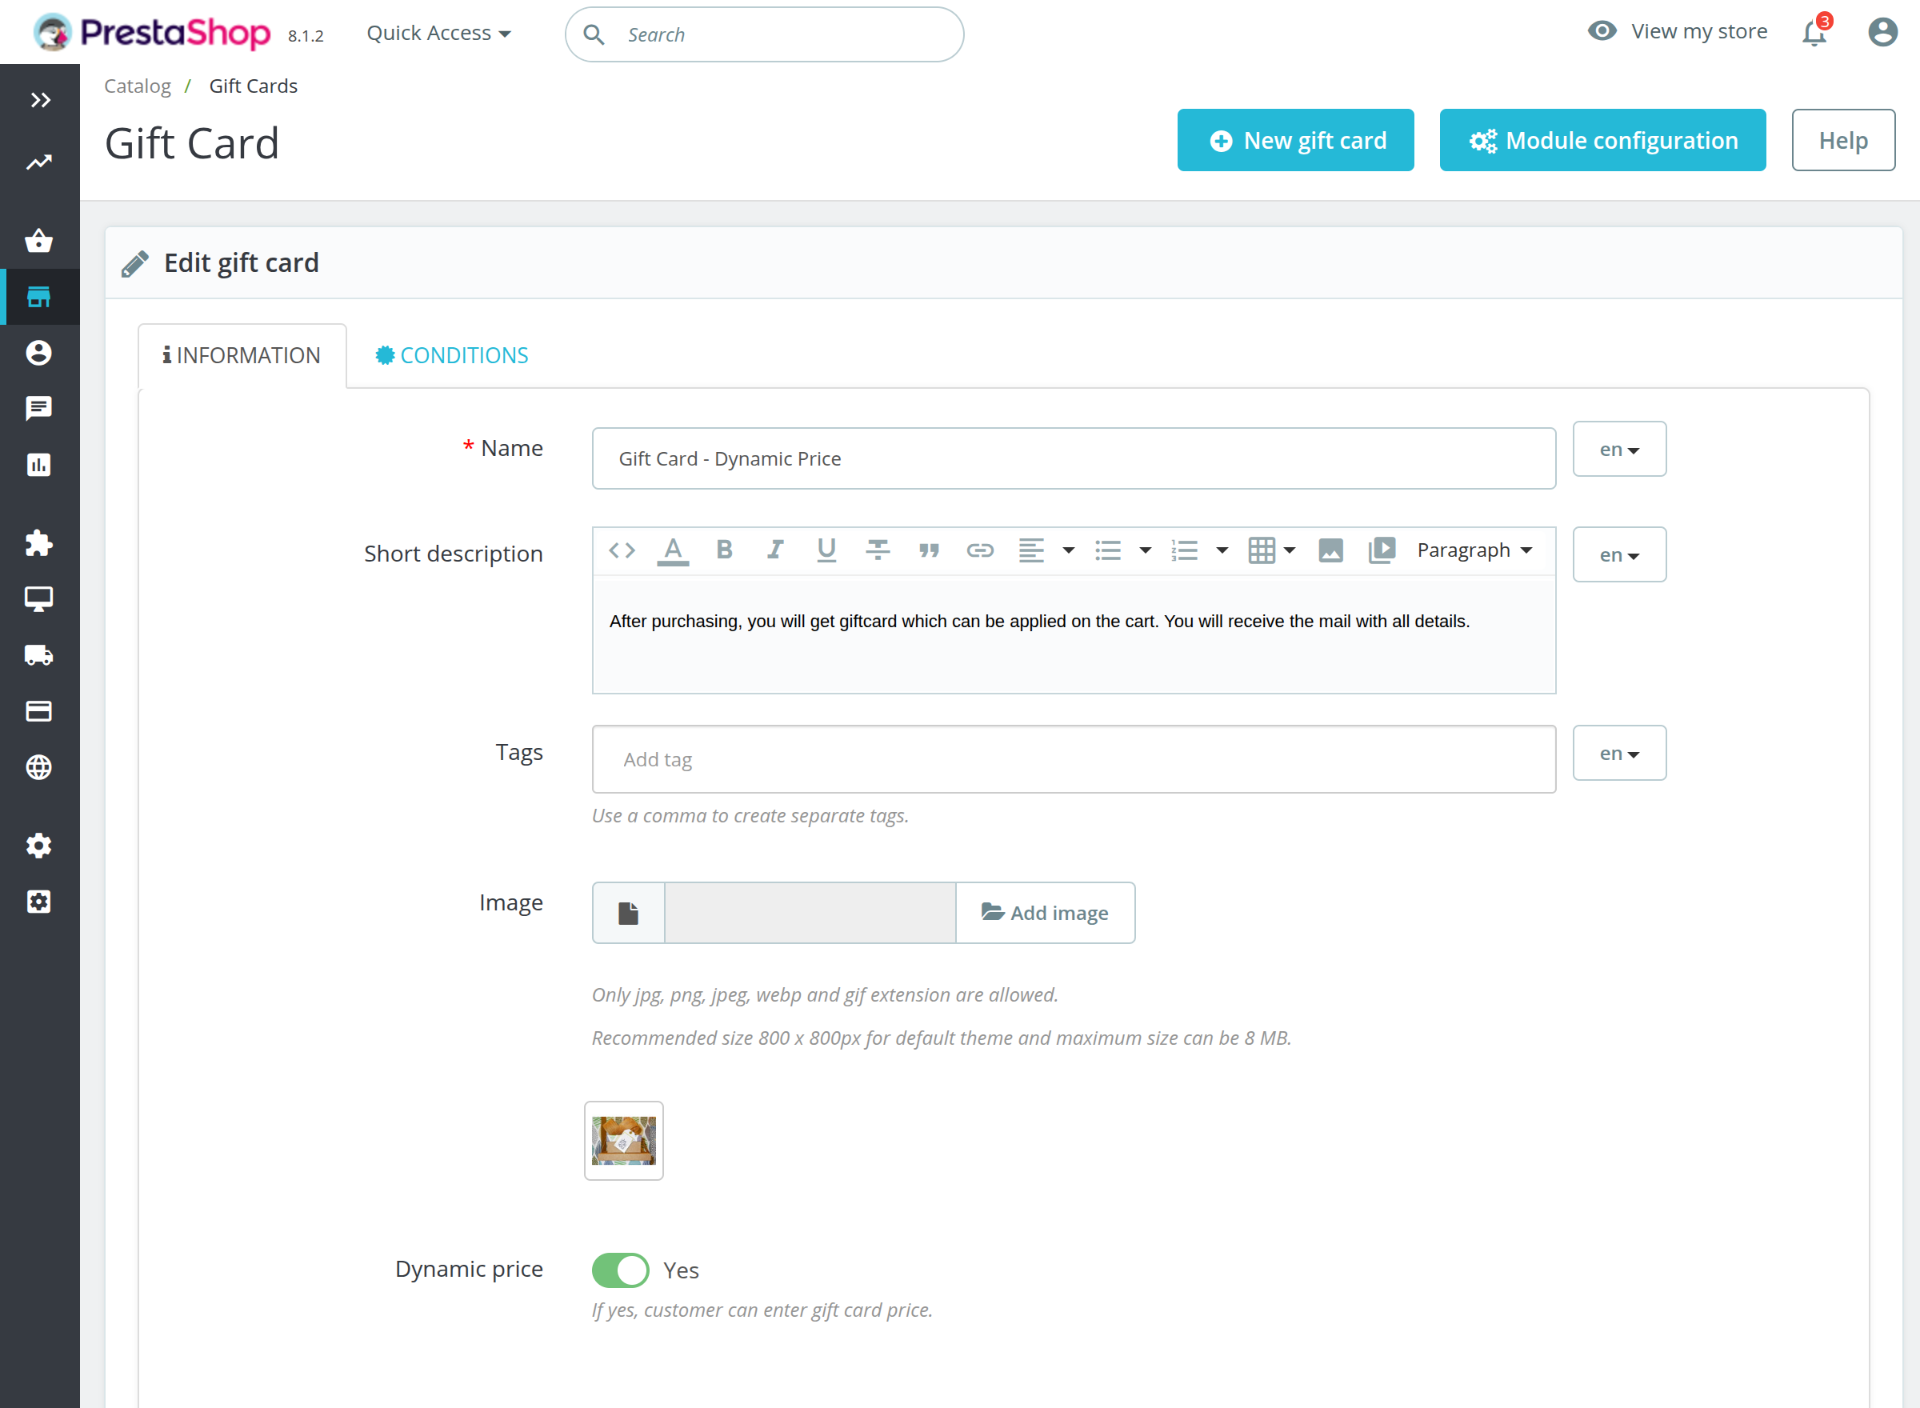1920x1408 pixels.
Task: Click the New gift card button
Action: [x=1295, y=140]
